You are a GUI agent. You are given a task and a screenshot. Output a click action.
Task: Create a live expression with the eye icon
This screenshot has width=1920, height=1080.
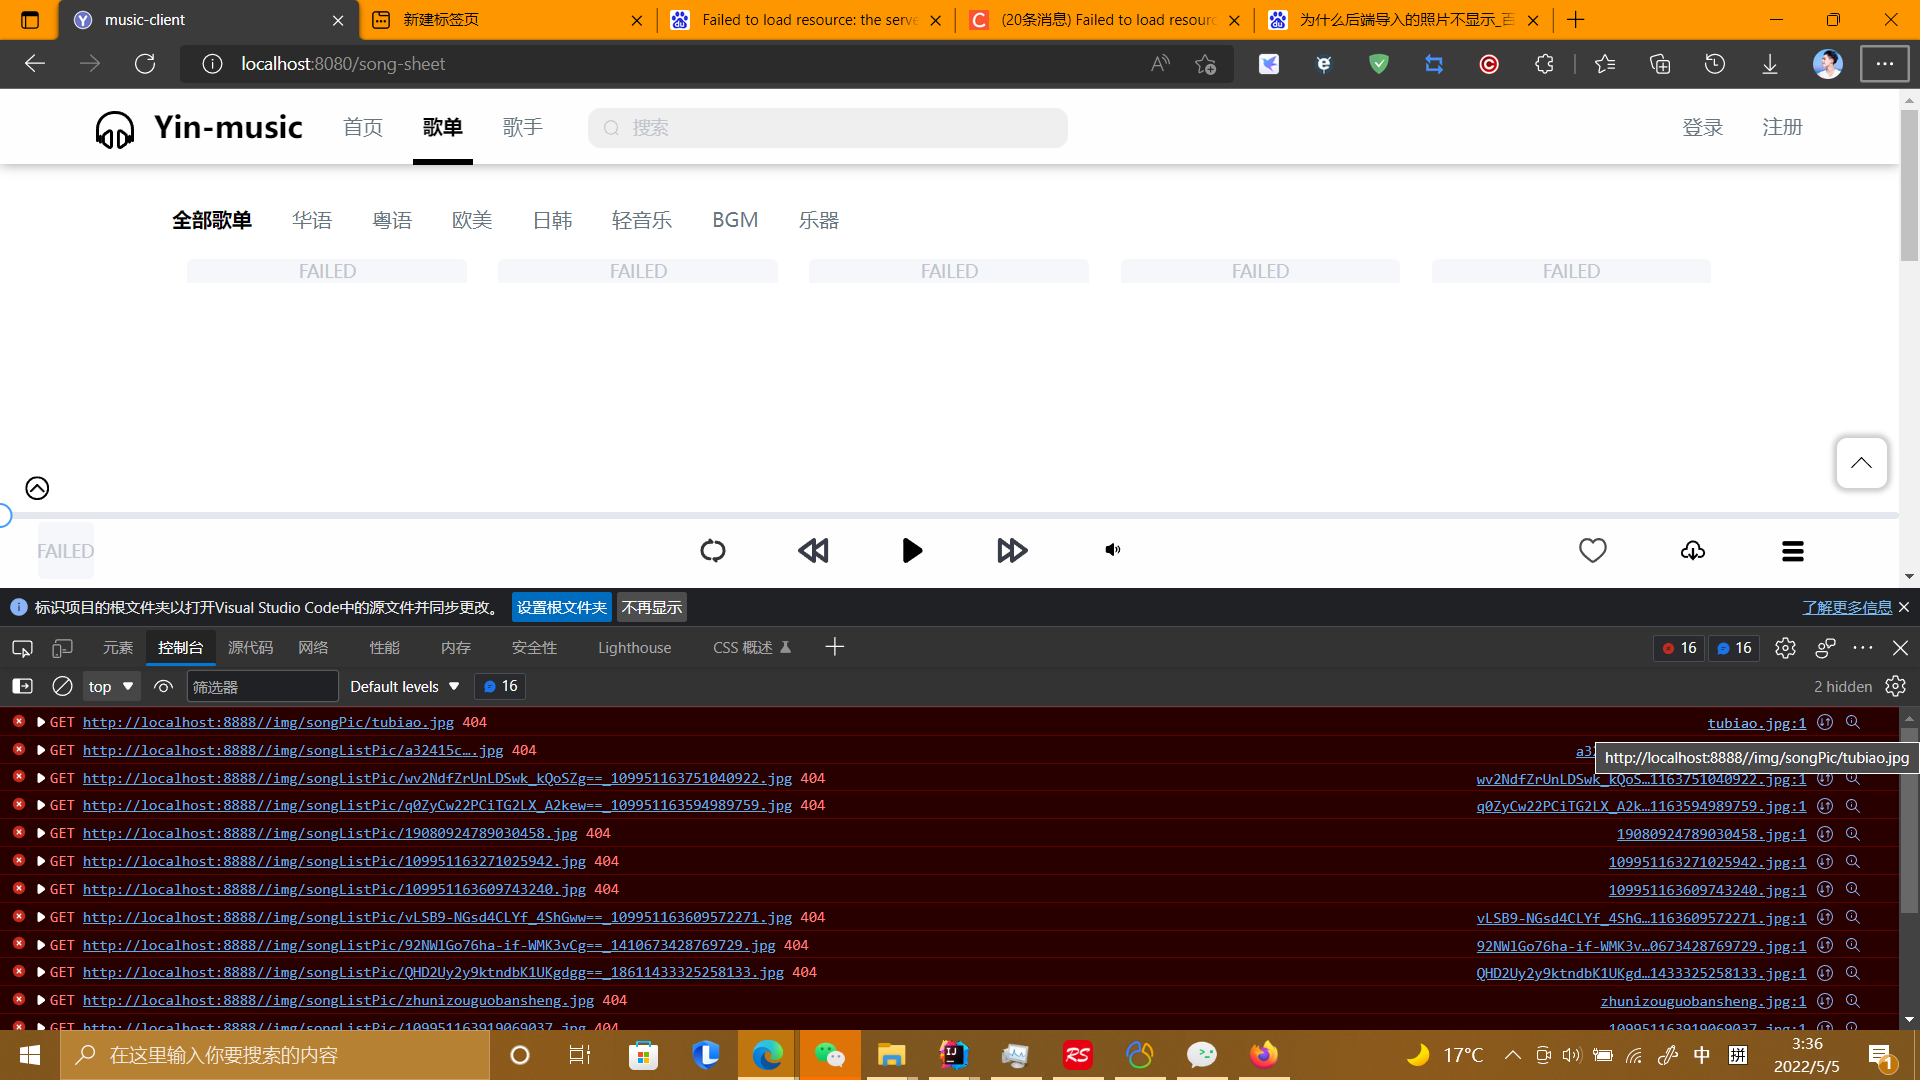tap(163, 686)
